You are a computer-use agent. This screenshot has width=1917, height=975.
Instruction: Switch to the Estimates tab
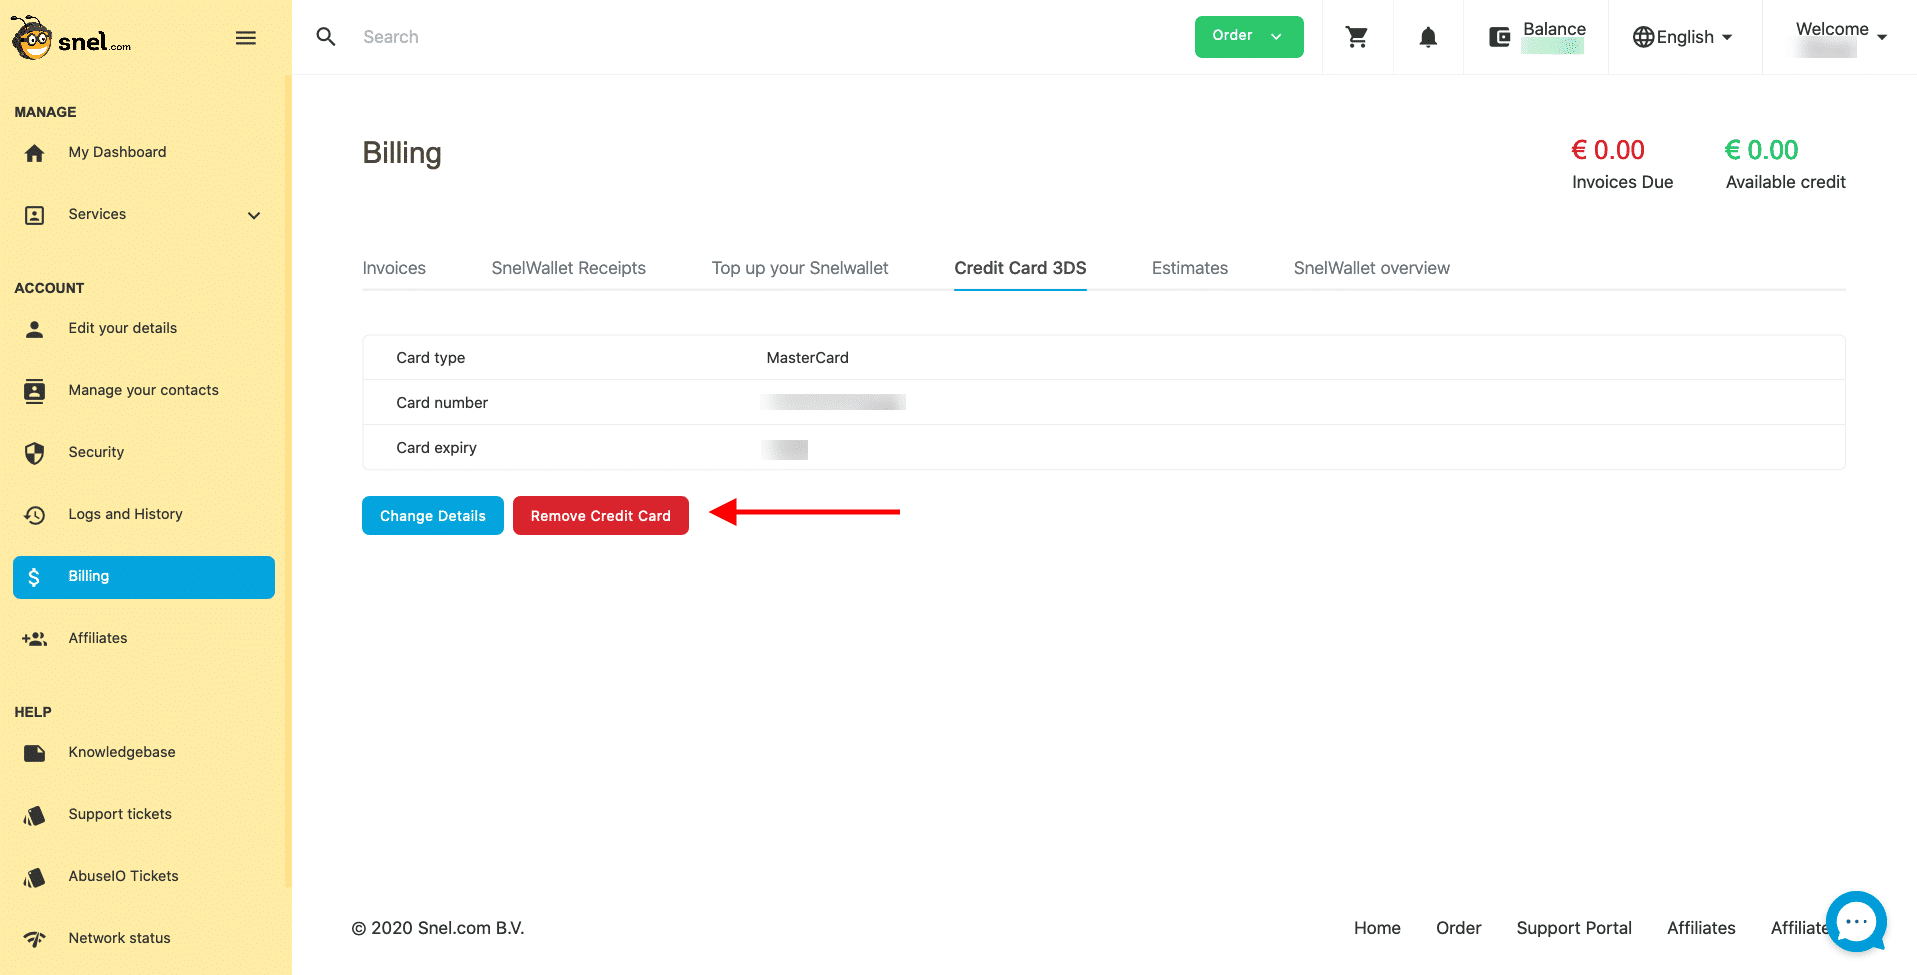(x=1189, y=268)
